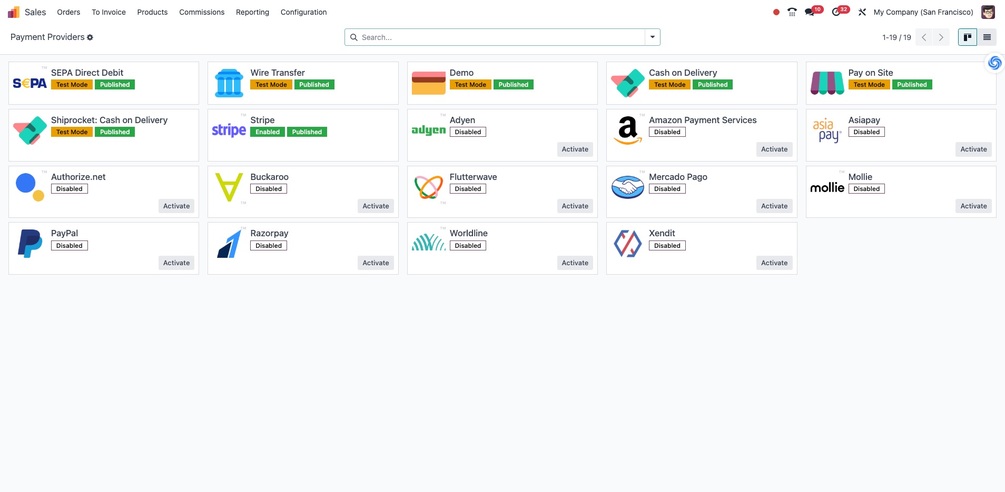Open the Payment Providers gear settings icon
1005x492 pixels.
90,38
